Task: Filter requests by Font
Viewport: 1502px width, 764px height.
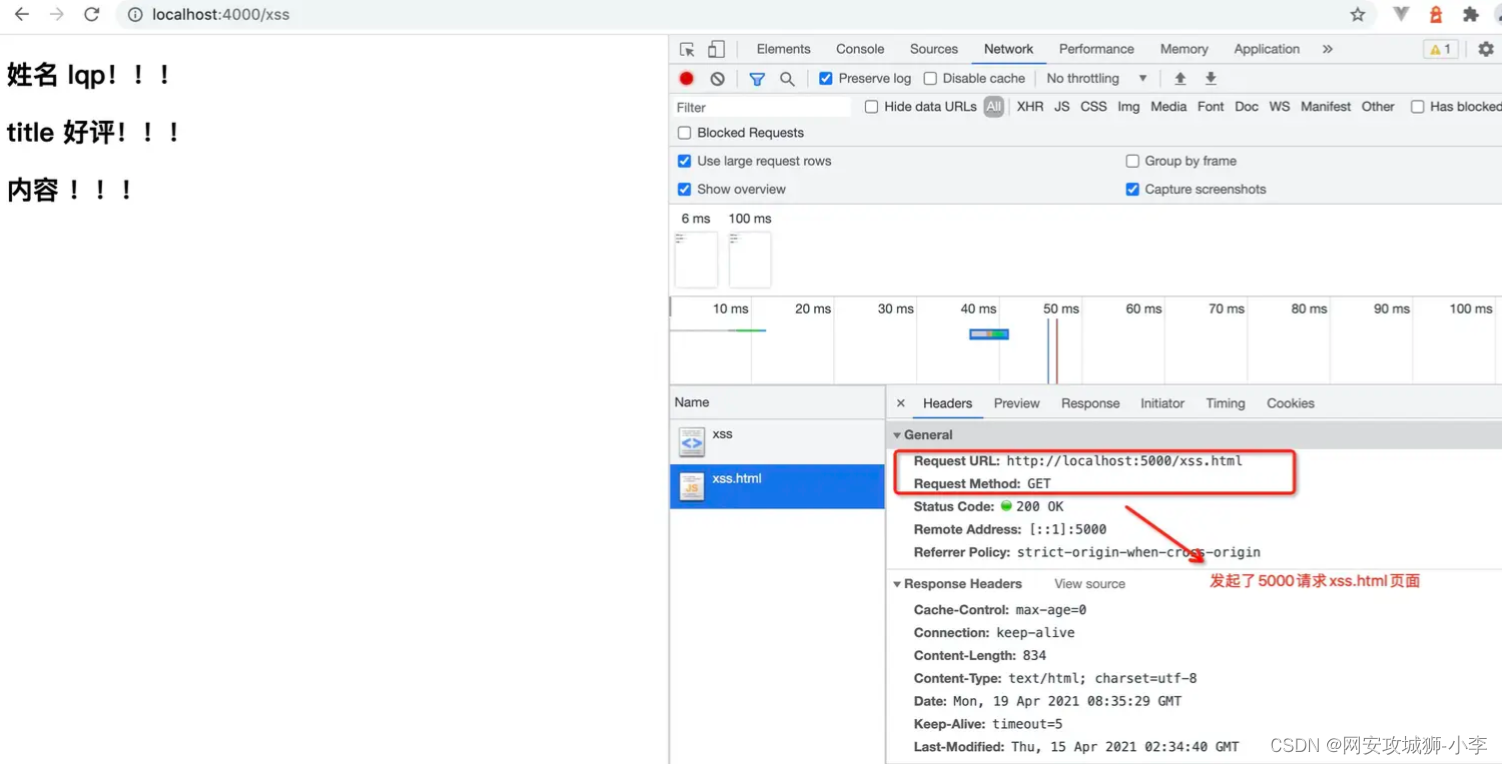Action: [x=1210, y=106]
